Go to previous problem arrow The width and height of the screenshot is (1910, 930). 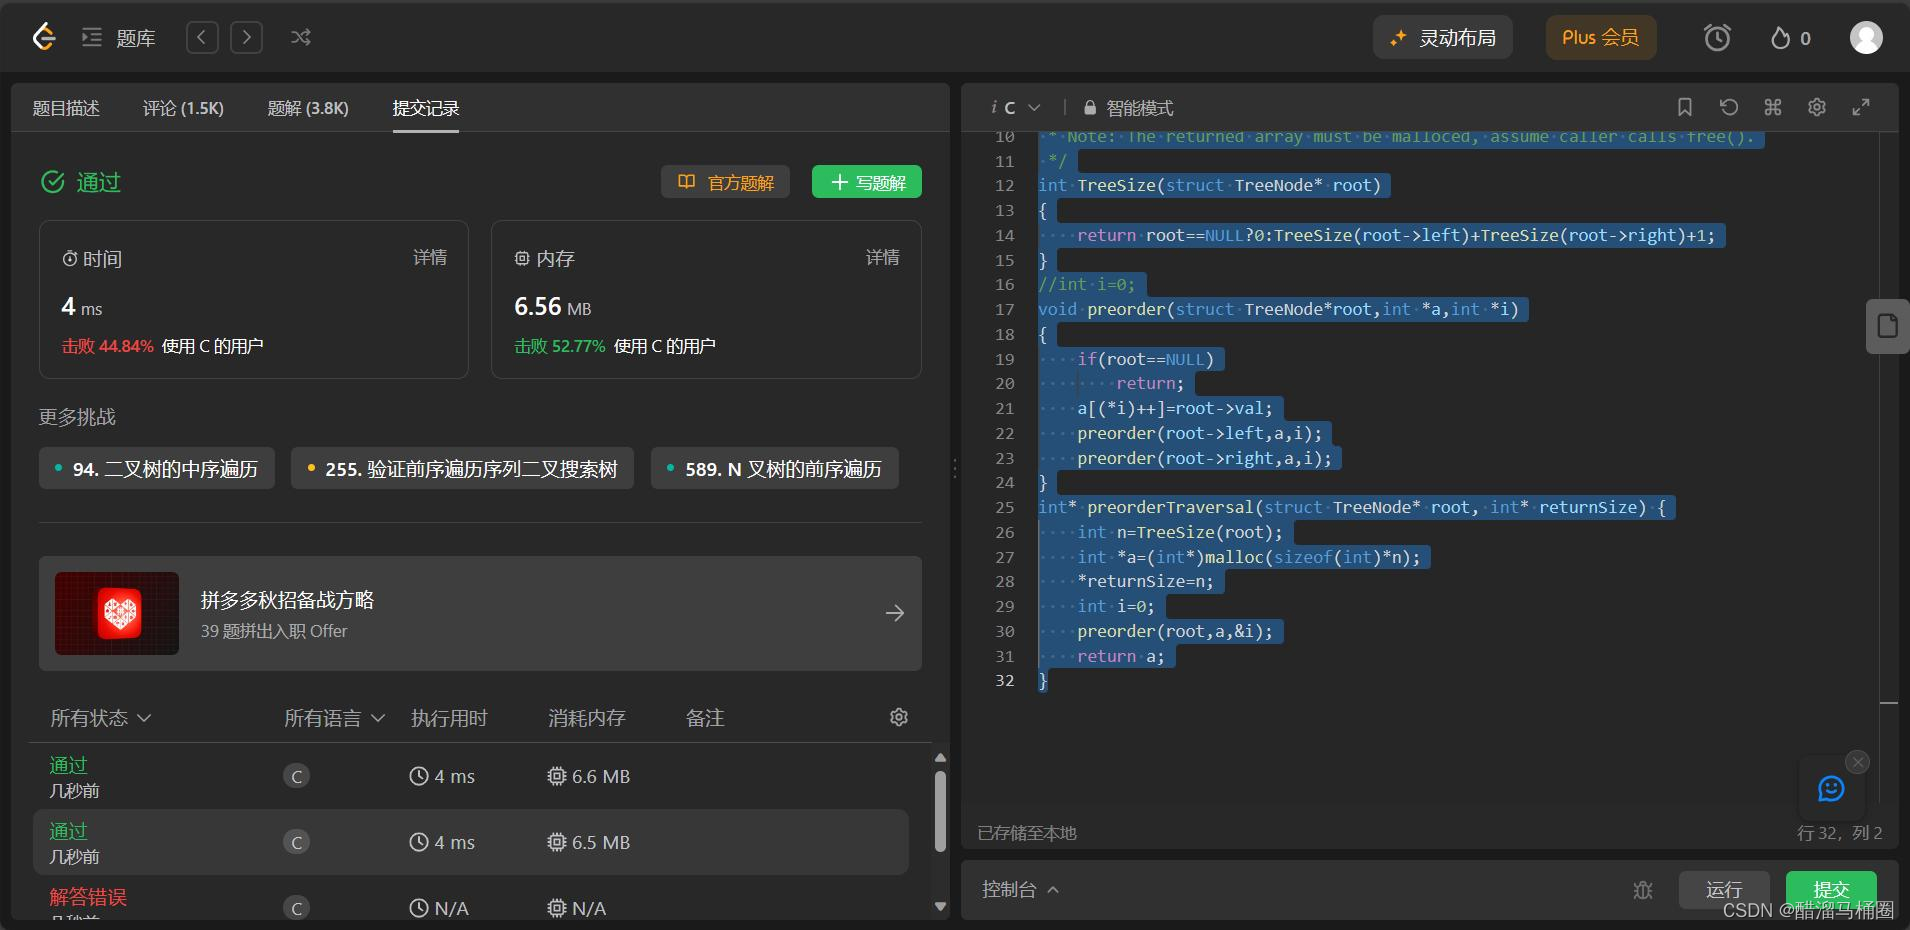pos(202,38)
